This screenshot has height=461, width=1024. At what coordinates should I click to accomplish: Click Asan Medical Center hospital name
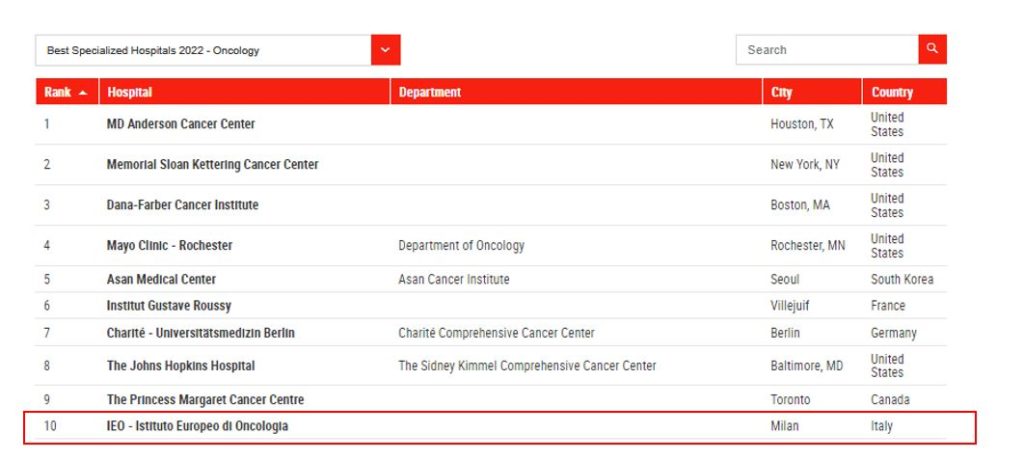(x=161, y=279)
